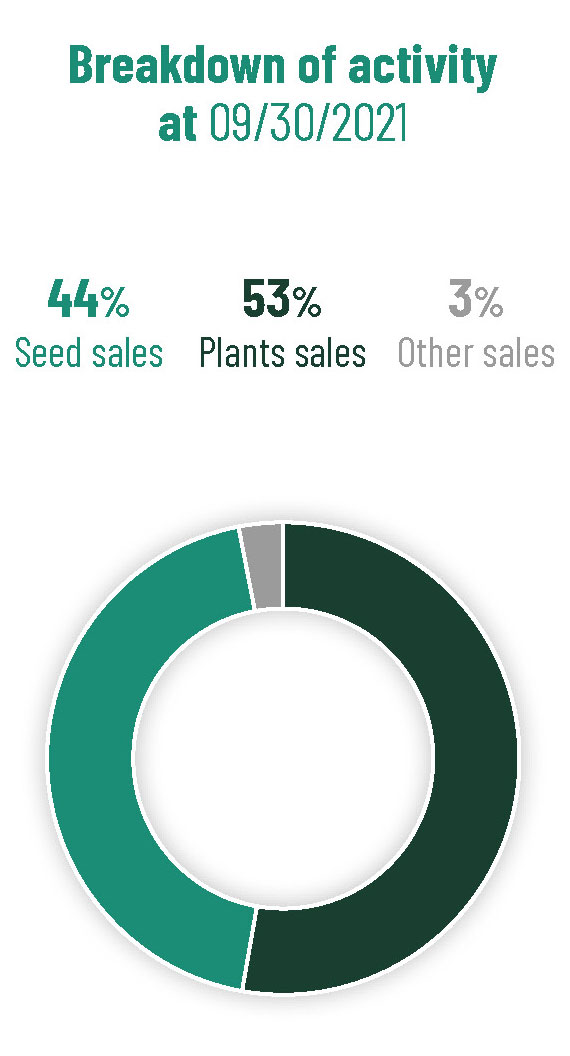The image size is (570, 1056).
Task: Select the gray bold 3 number
Action: [x=460, y=300]
